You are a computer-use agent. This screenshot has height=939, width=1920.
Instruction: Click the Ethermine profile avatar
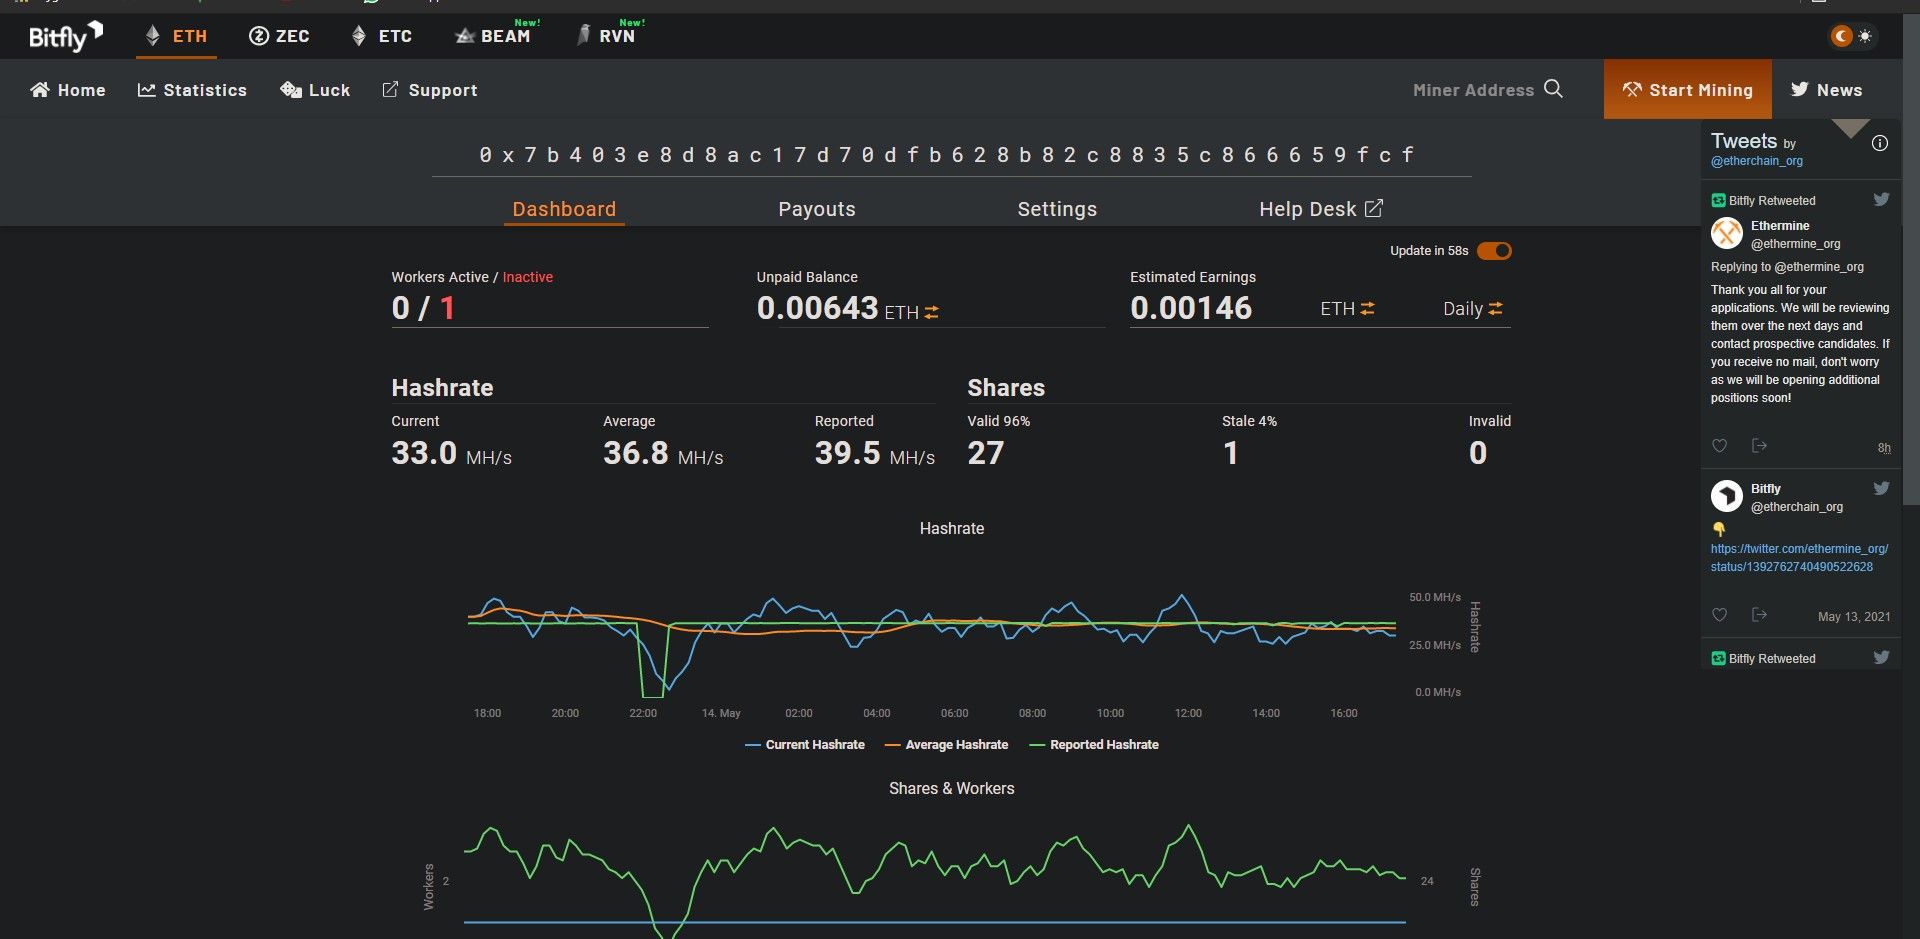1727,233
